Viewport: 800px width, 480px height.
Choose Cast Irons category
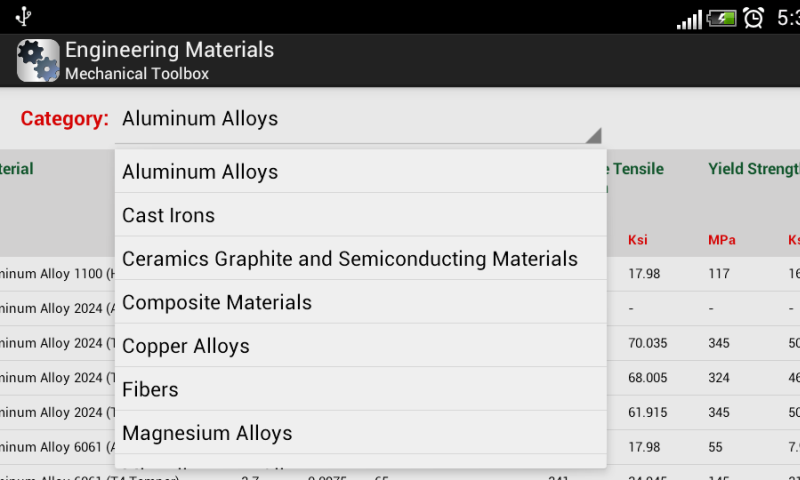(x=361, y=215)
